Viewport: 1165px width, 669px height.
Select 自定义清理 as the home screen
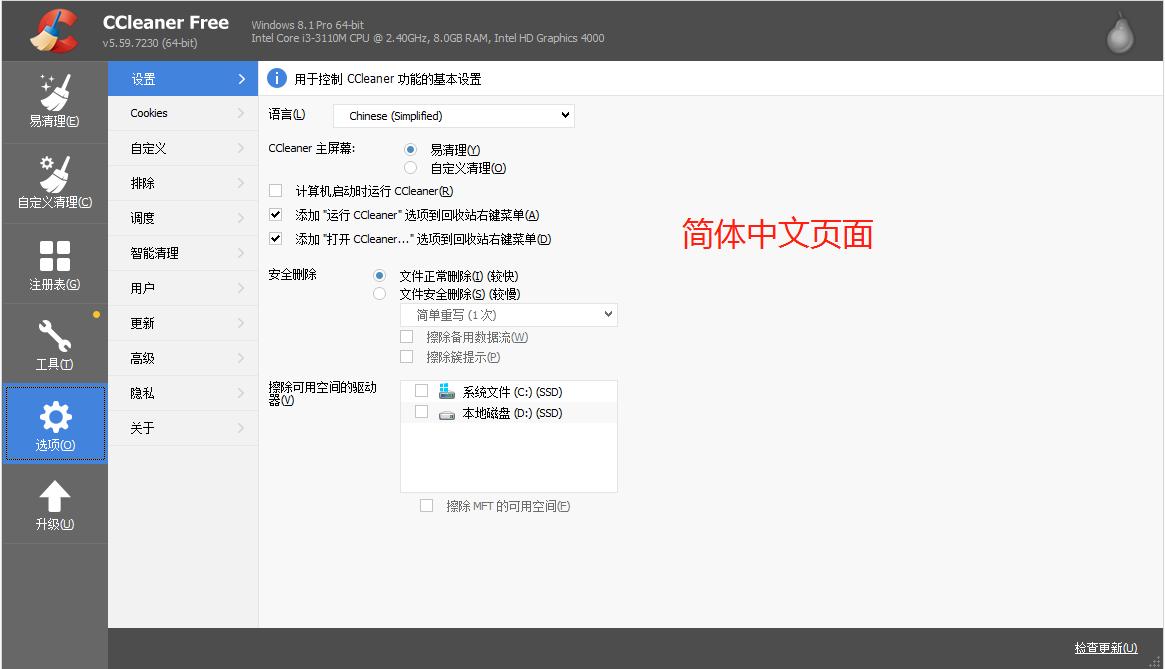click(x=408, y=167)
